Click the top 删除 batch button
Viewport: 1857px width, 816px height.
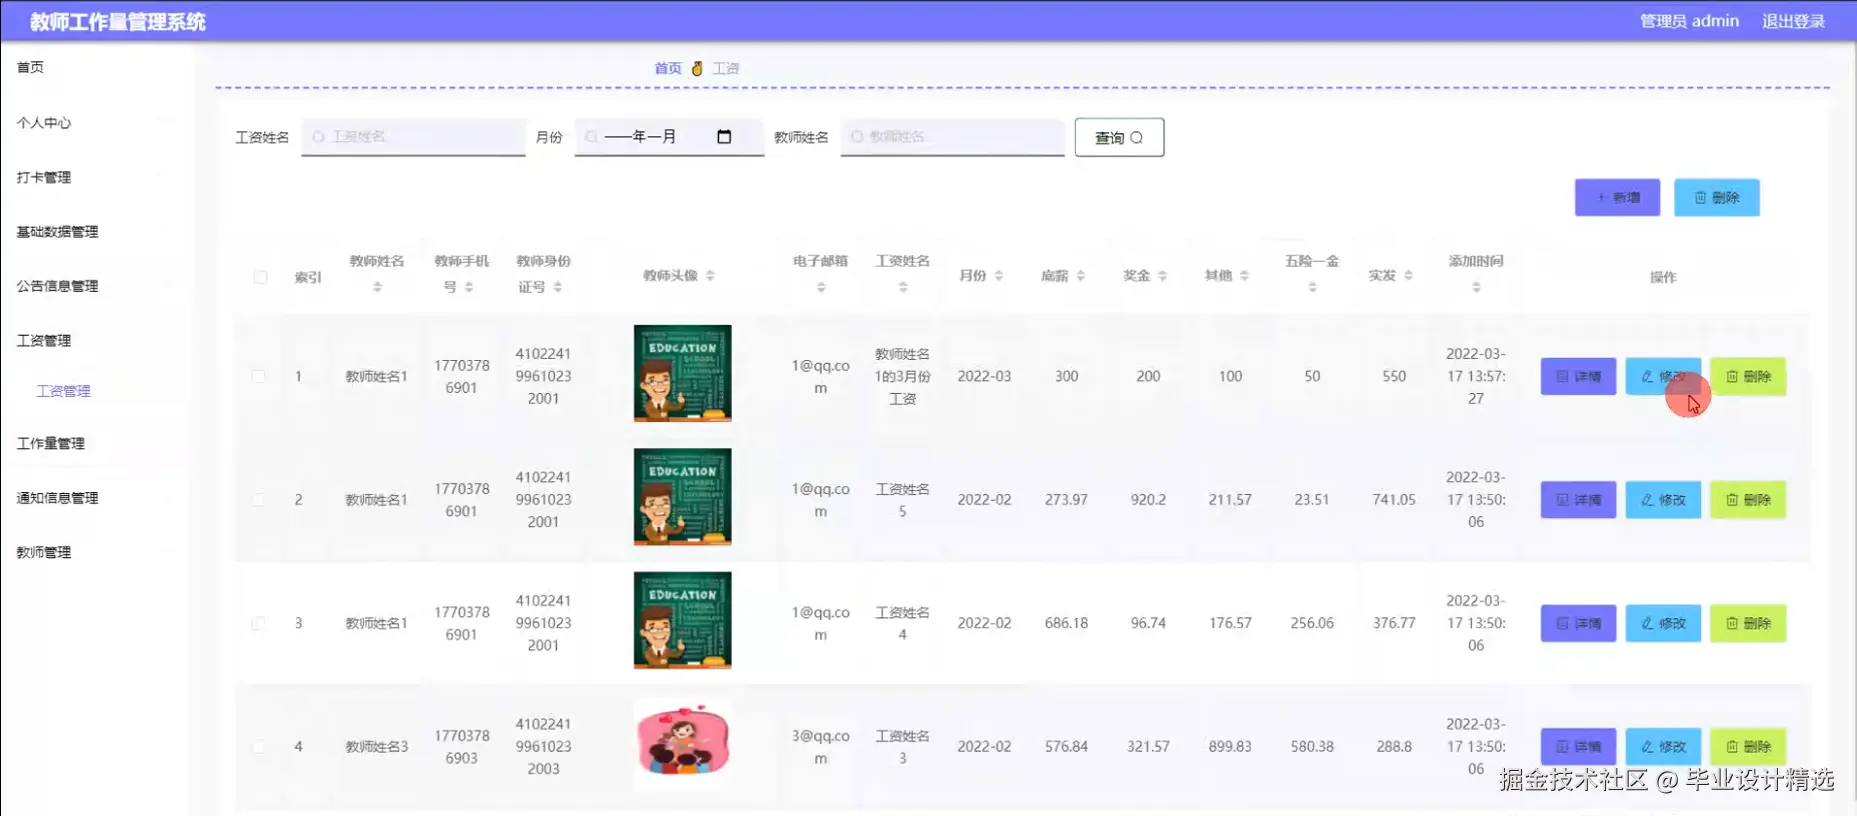coord(1717,197)
